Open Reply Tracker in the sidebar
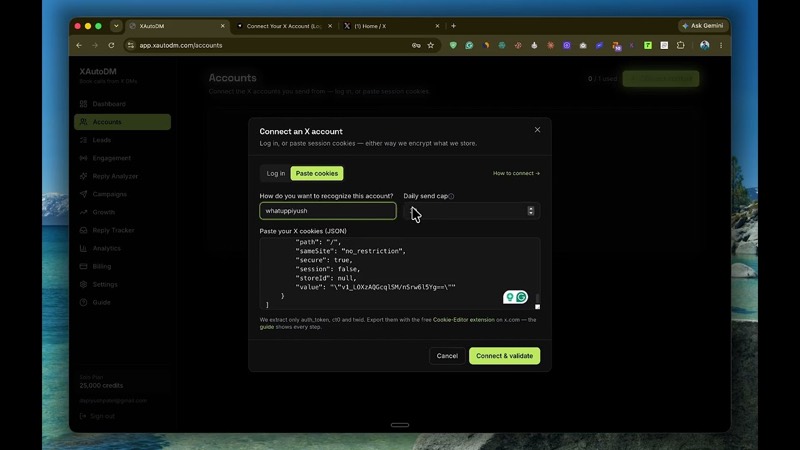 [x=122, y=230]
